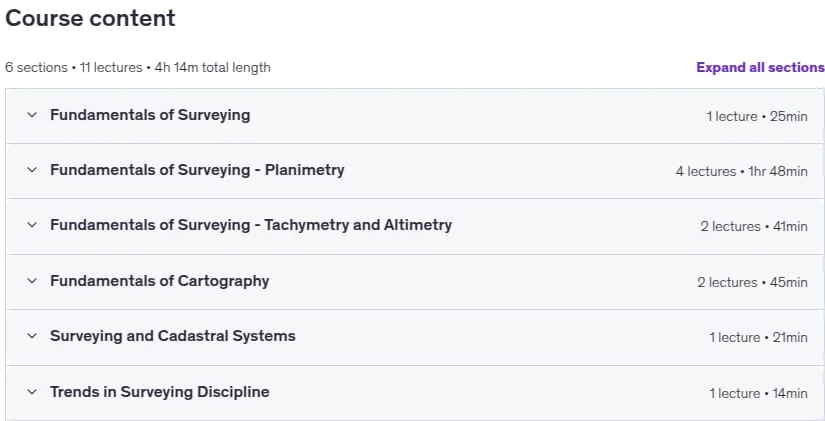Open the Fundamentals of Surveying title
This screenshot has width=825, height=421.
click(x=150, y=115)
